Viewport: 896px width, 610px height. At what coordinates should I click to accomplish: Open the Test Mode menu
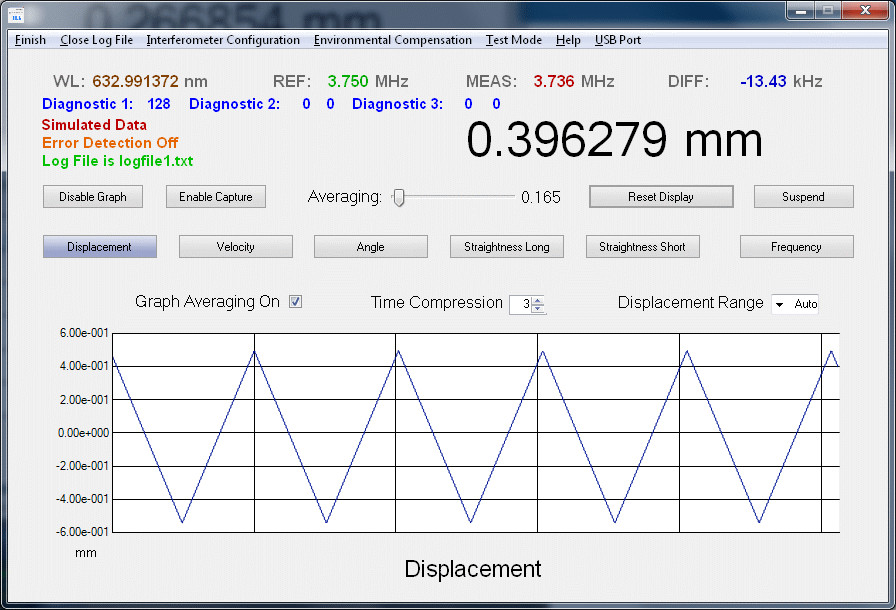514,40
